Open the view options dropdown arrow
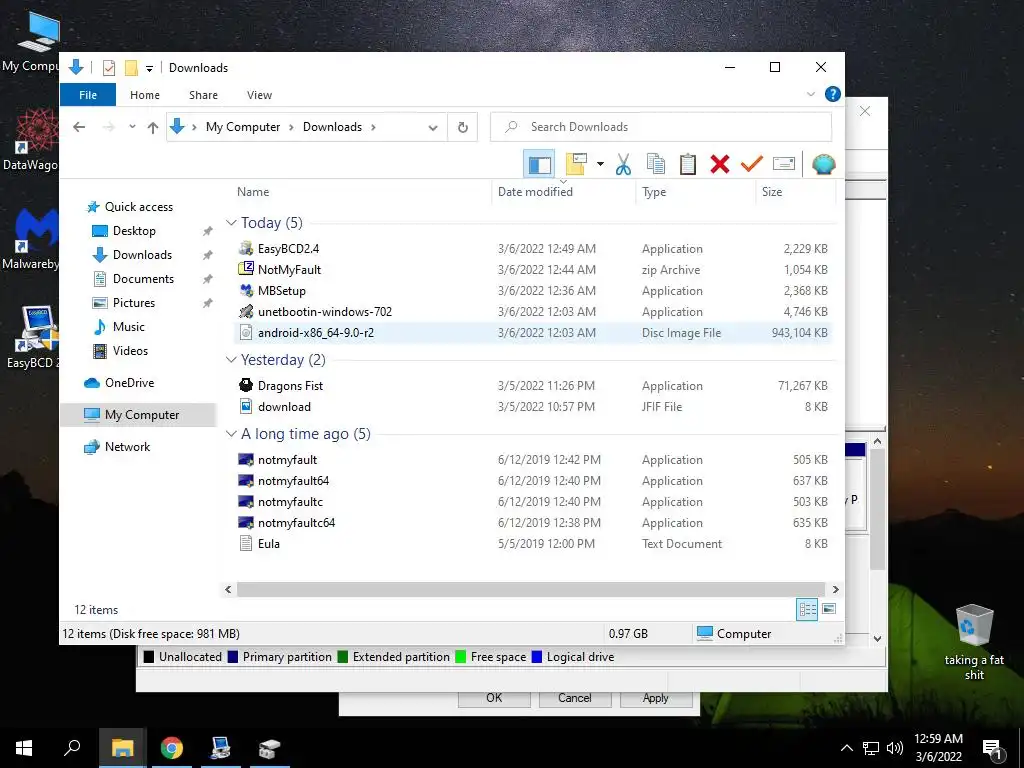The image size is (1024, 768). pyautogui.click(x=600, y=164)
